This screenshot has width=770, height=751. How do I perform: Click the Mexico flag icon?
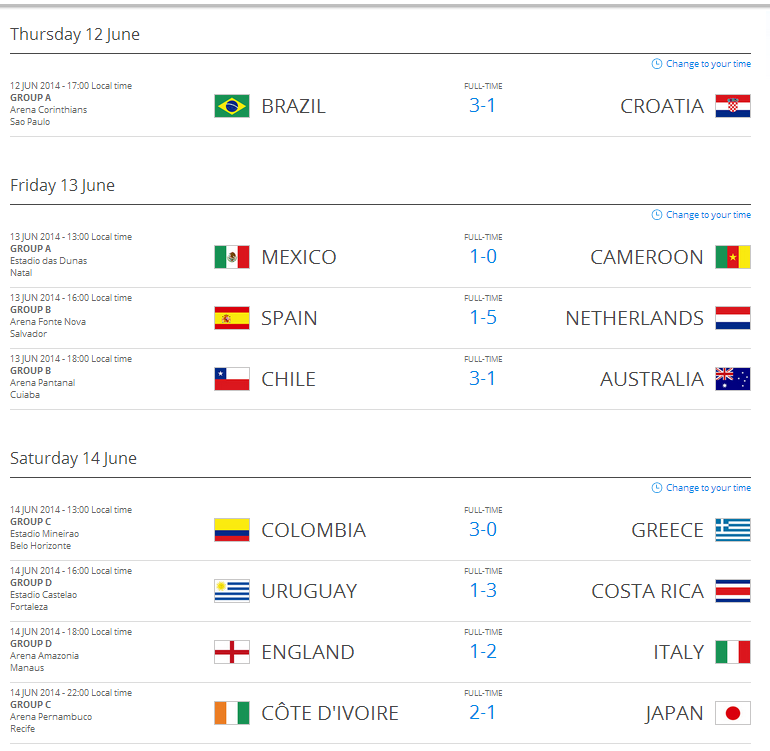[232, 257]
